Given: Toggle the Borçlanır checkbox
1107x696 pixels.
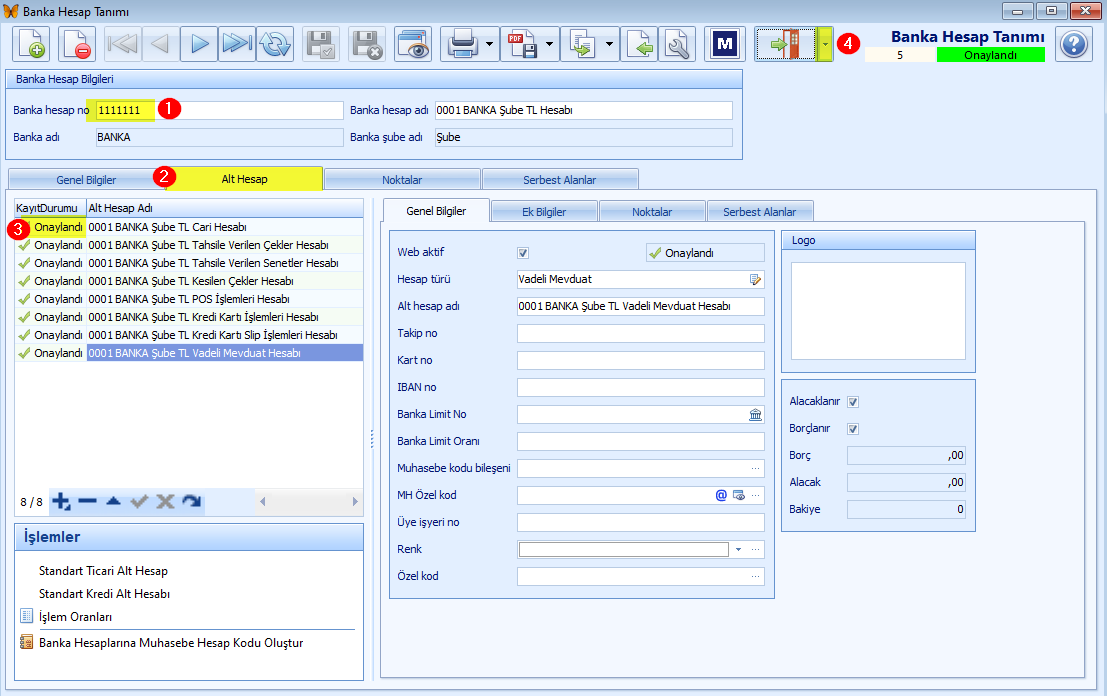Looking at the screenshot, I should (x=853, y=428).
